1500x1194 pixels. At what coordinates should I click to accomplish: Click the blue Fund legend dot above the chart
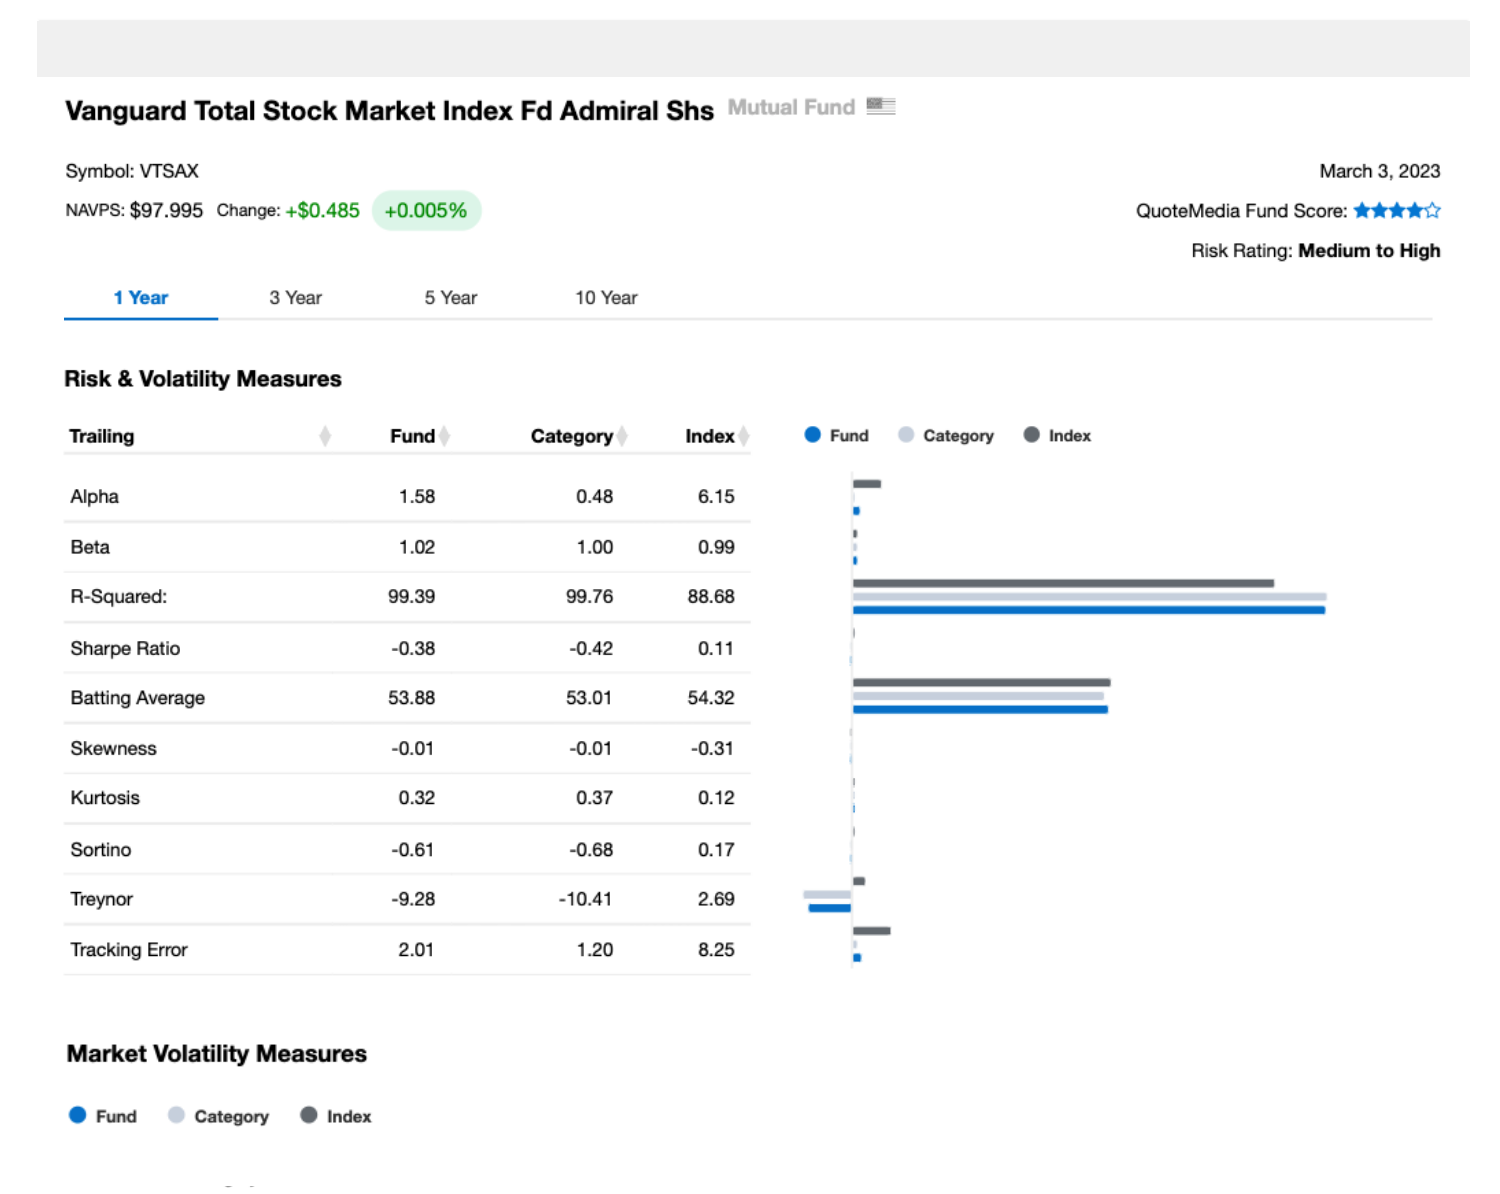coord(811,435)
